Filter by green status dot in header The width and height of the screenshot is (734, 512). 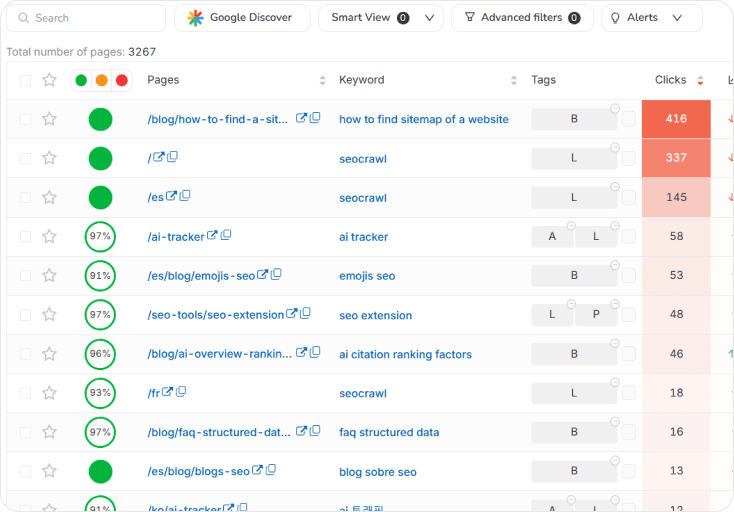[x=81, y=80]
